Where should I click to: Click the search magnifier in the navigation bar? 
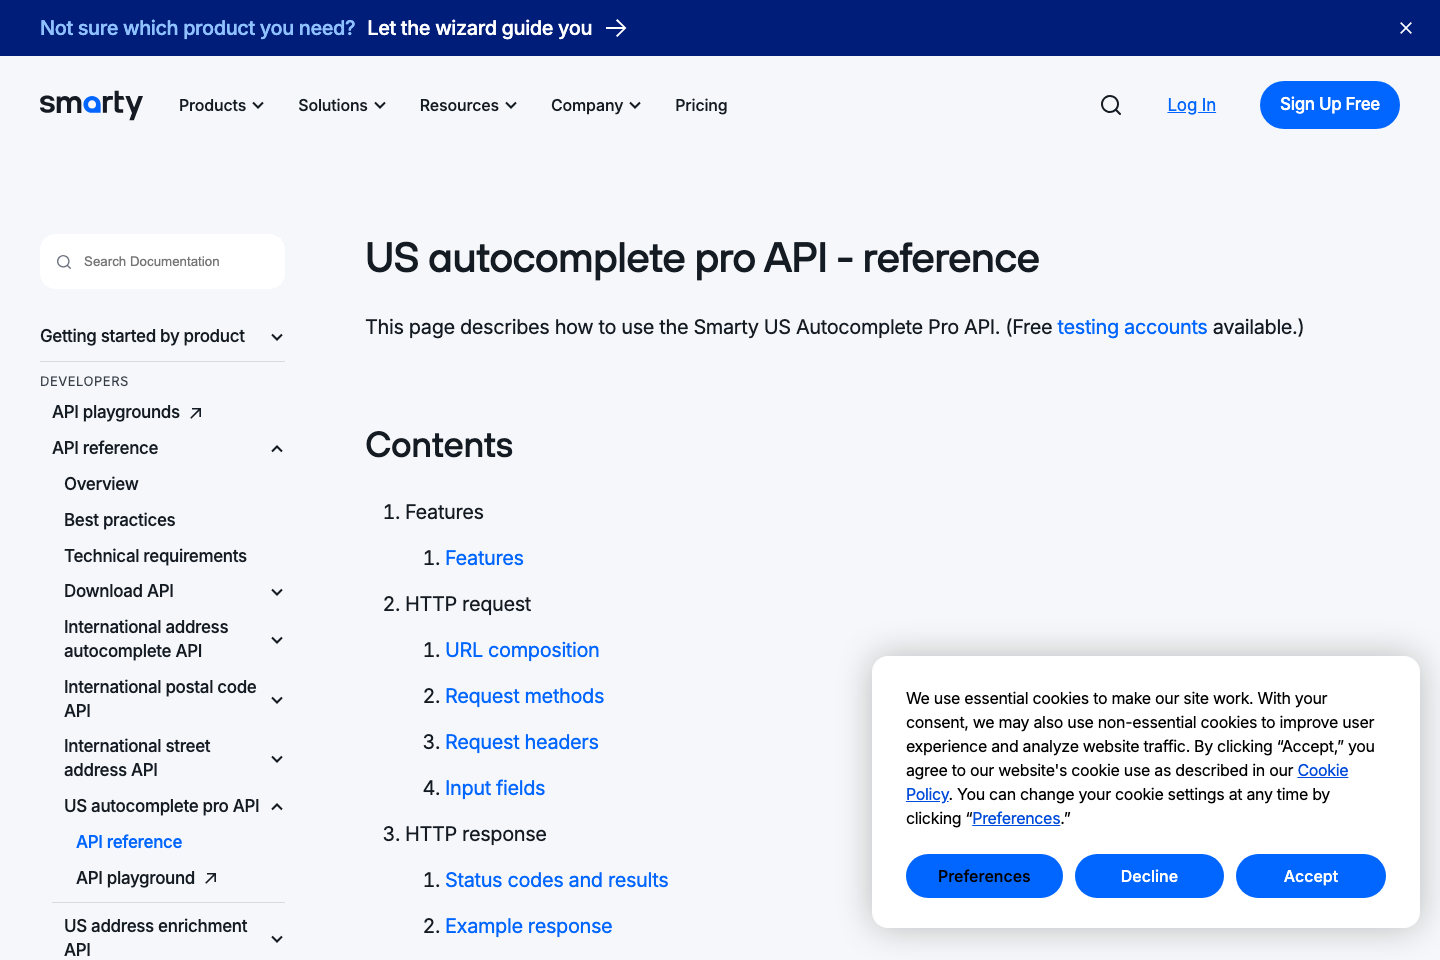tap(1110, 104)
